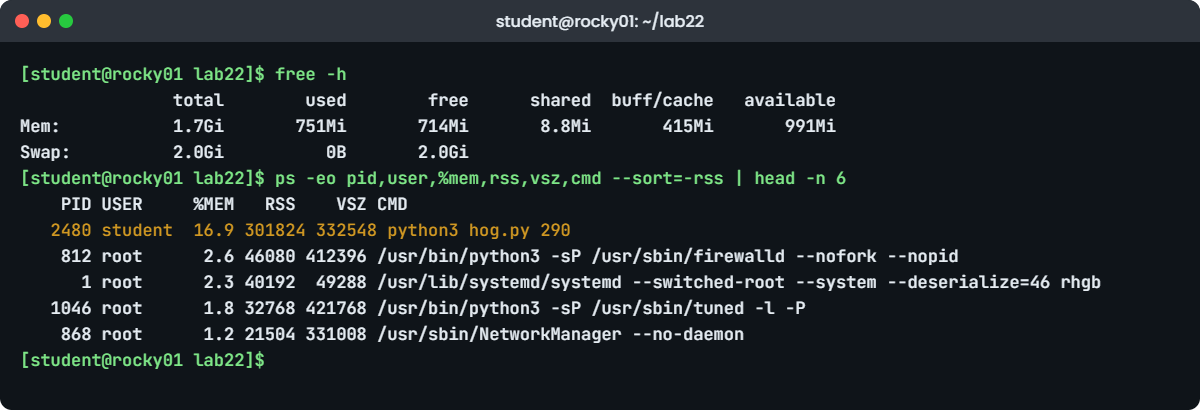Select available memory value 991Mi
1200x410 pixels.
point(810,127)
